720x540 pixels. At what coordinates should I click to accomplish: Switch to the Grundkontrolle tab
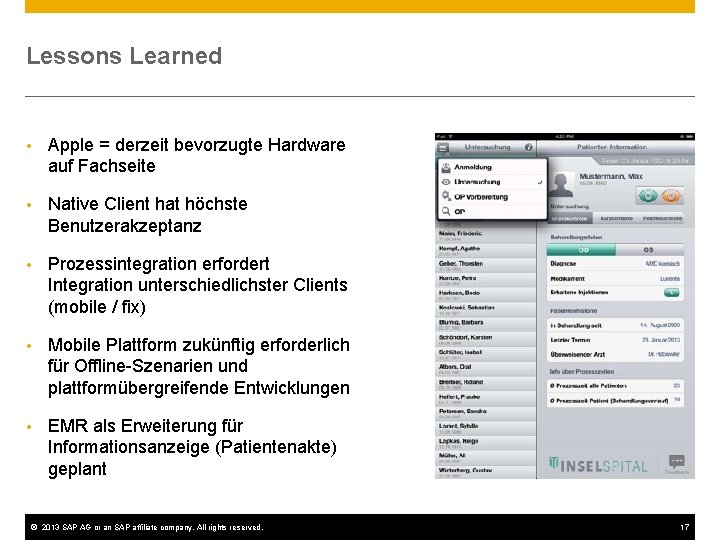(569, 219)
